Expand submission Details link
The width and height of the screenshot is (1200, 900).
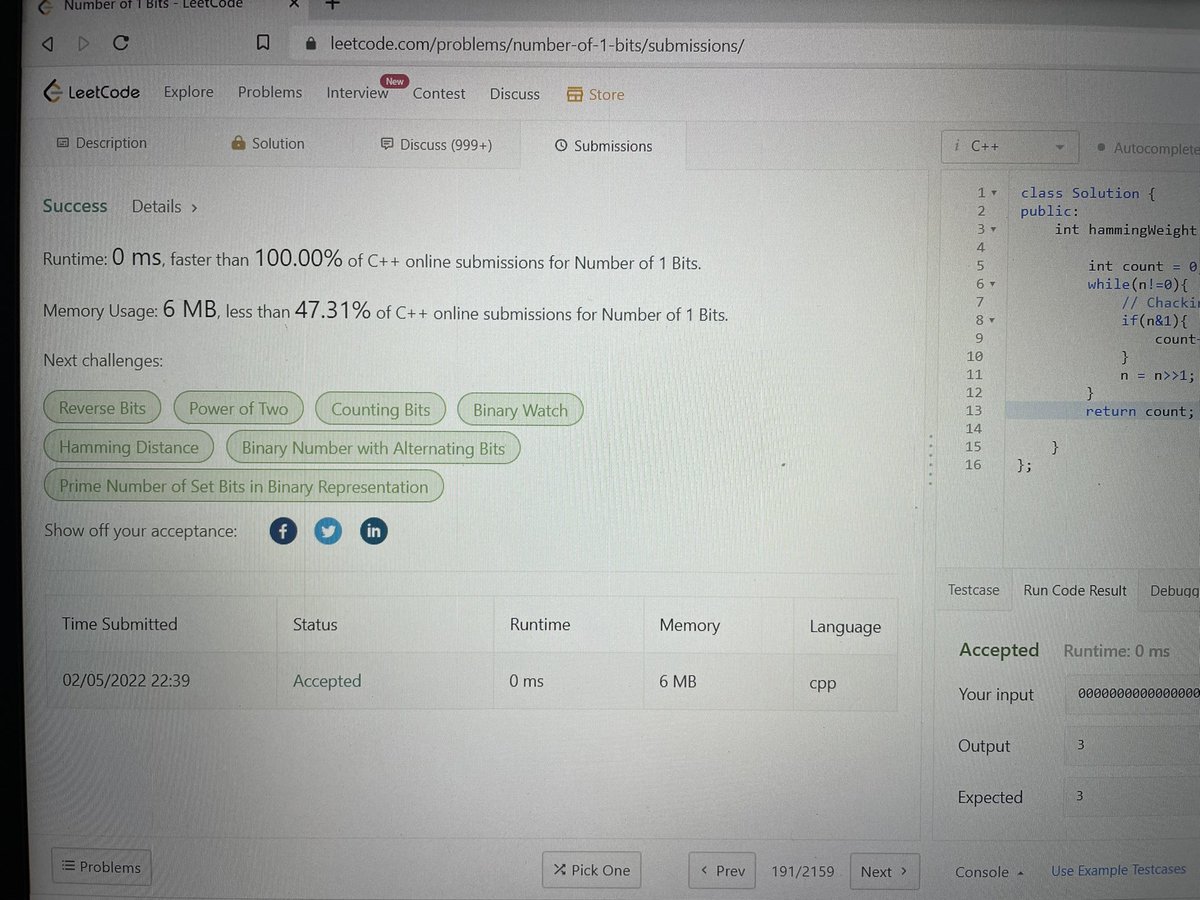(164, 207)
